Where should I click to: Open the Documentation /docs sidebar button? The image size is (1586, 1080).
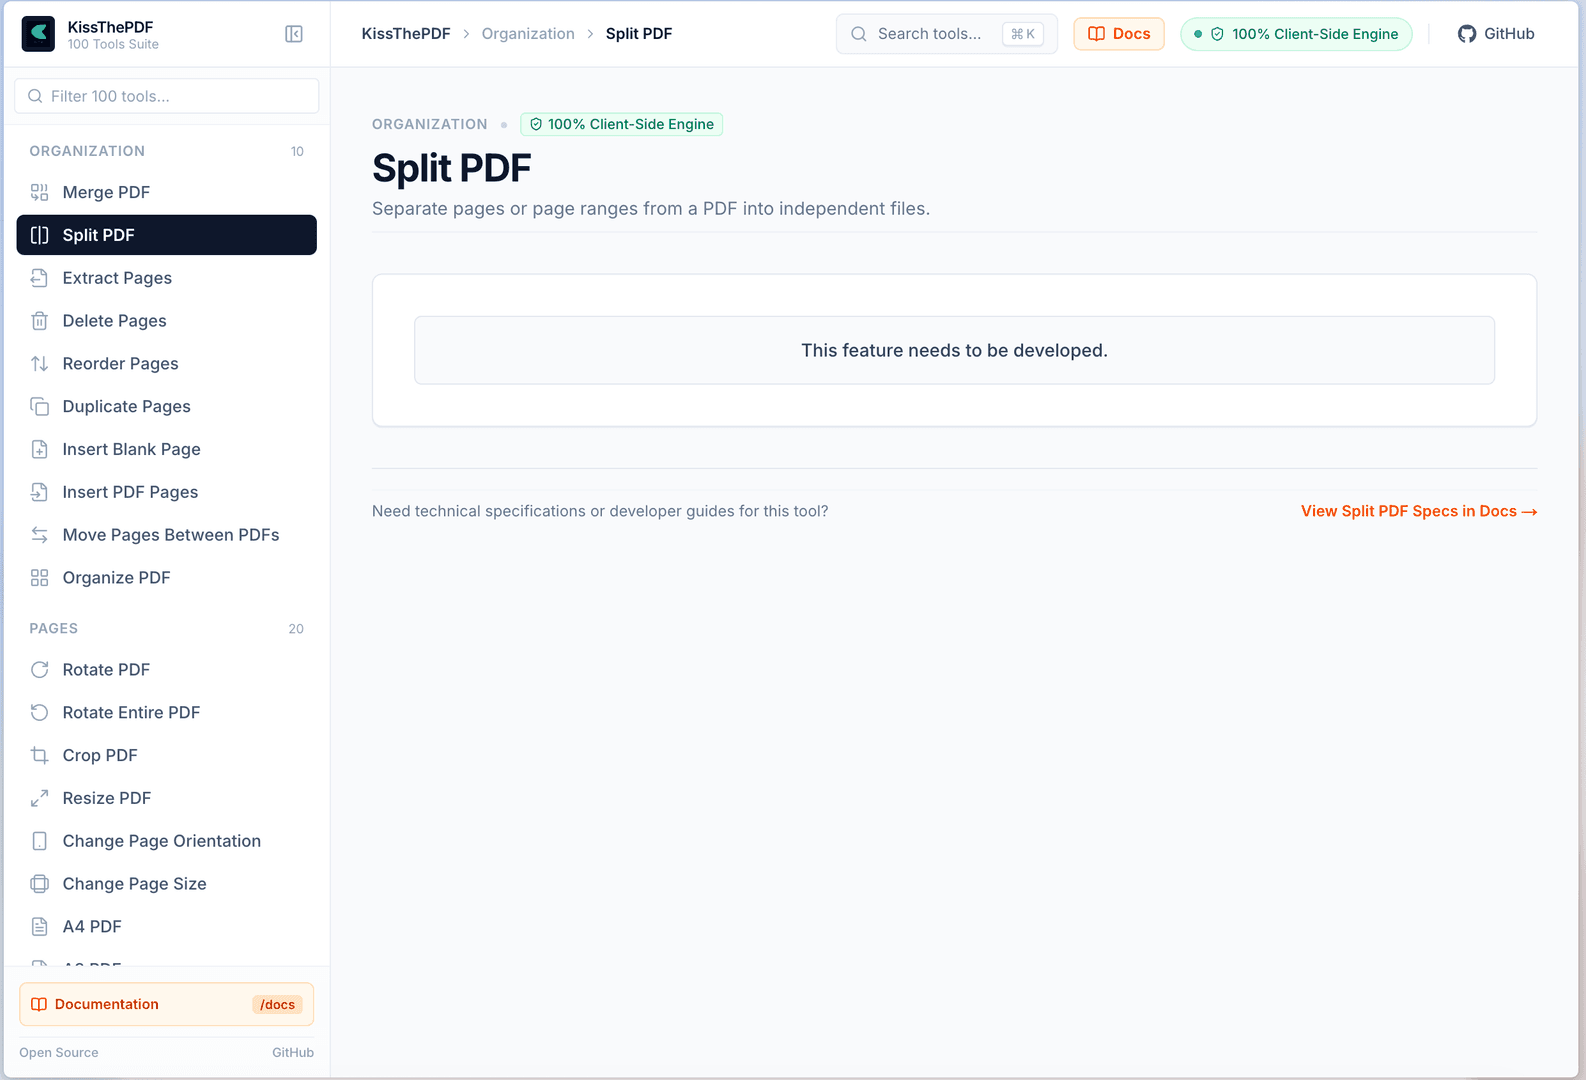167,1005
